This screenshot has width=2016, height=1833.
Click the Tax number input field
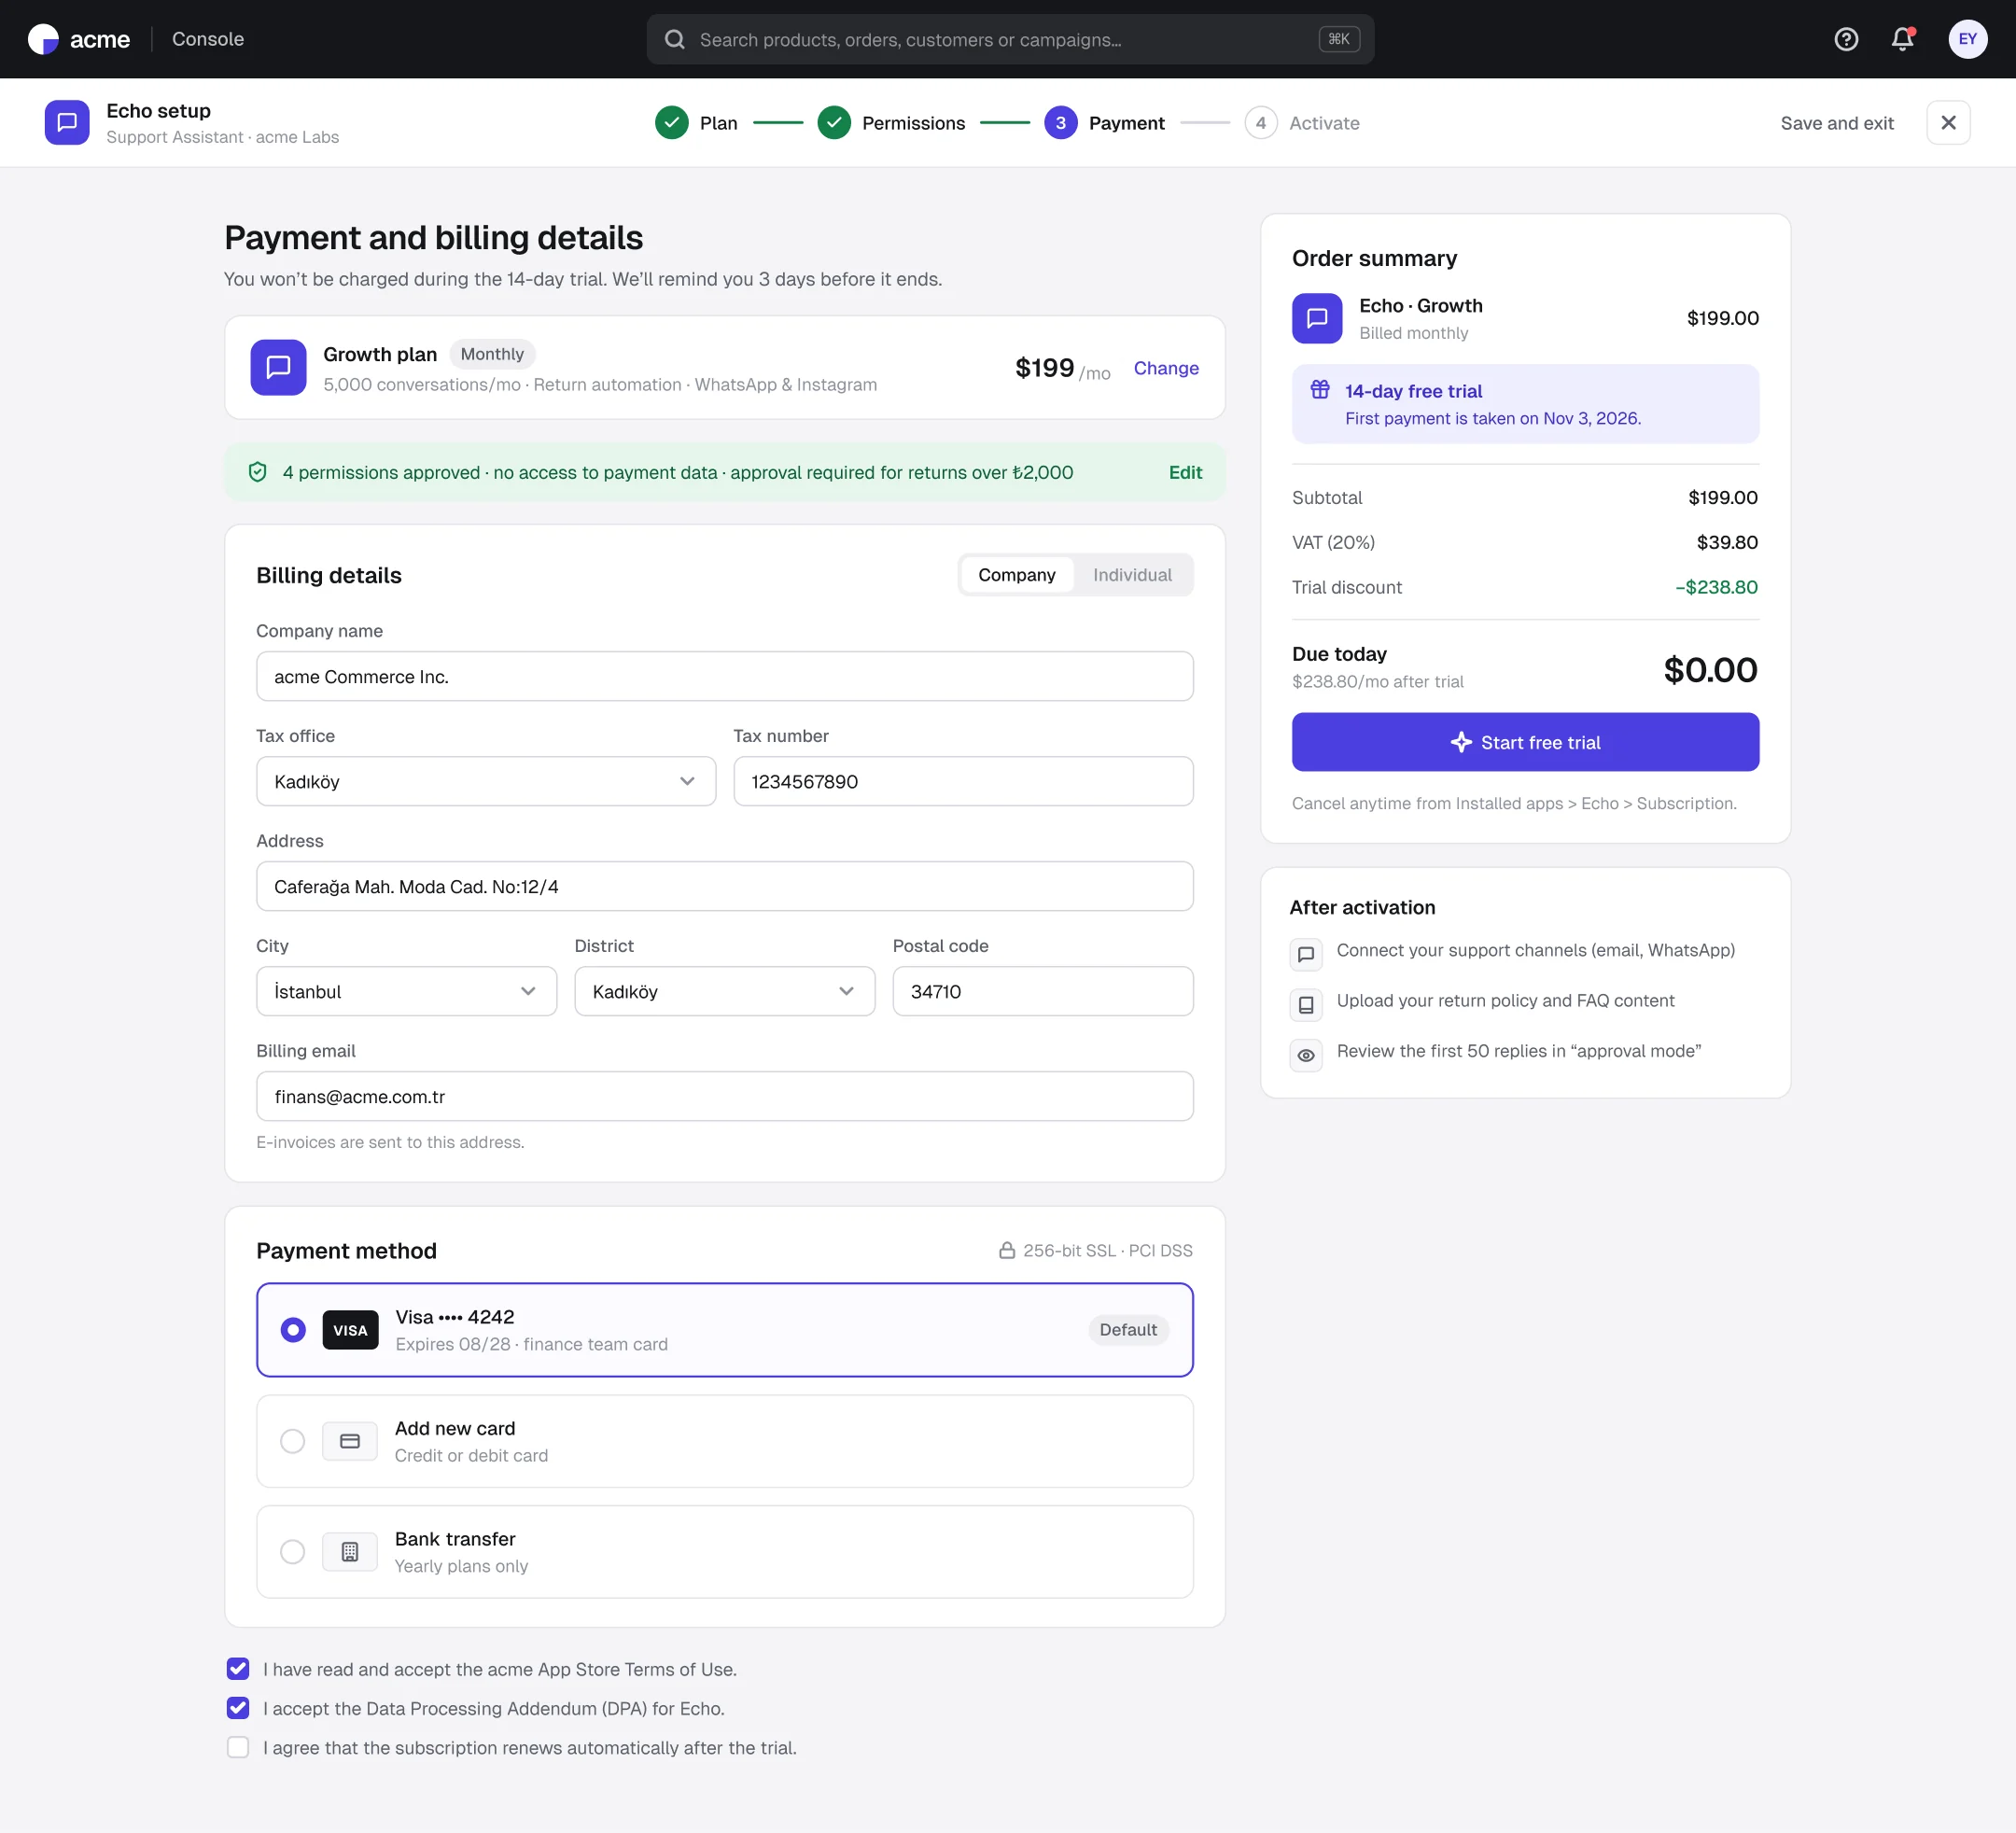point(963,781)
